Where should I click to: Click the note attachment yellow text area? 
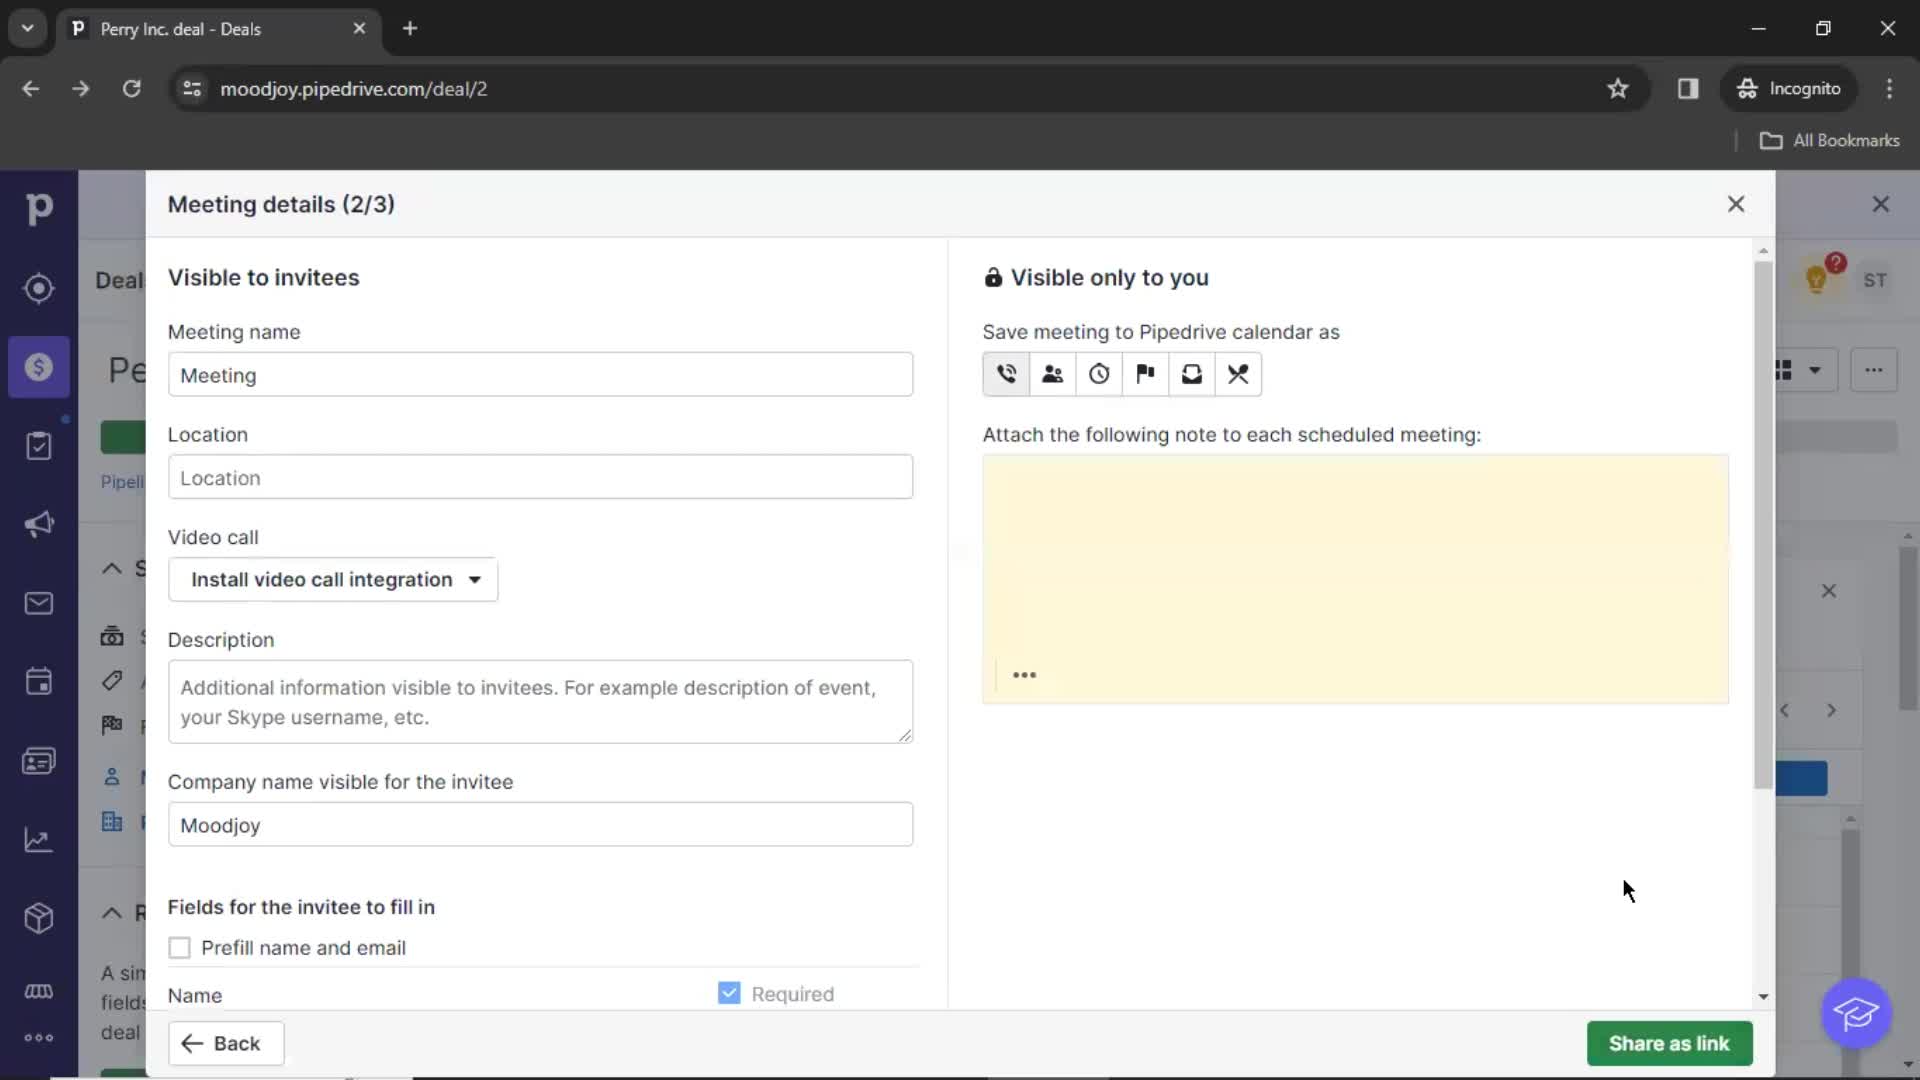pos(1356,578)
